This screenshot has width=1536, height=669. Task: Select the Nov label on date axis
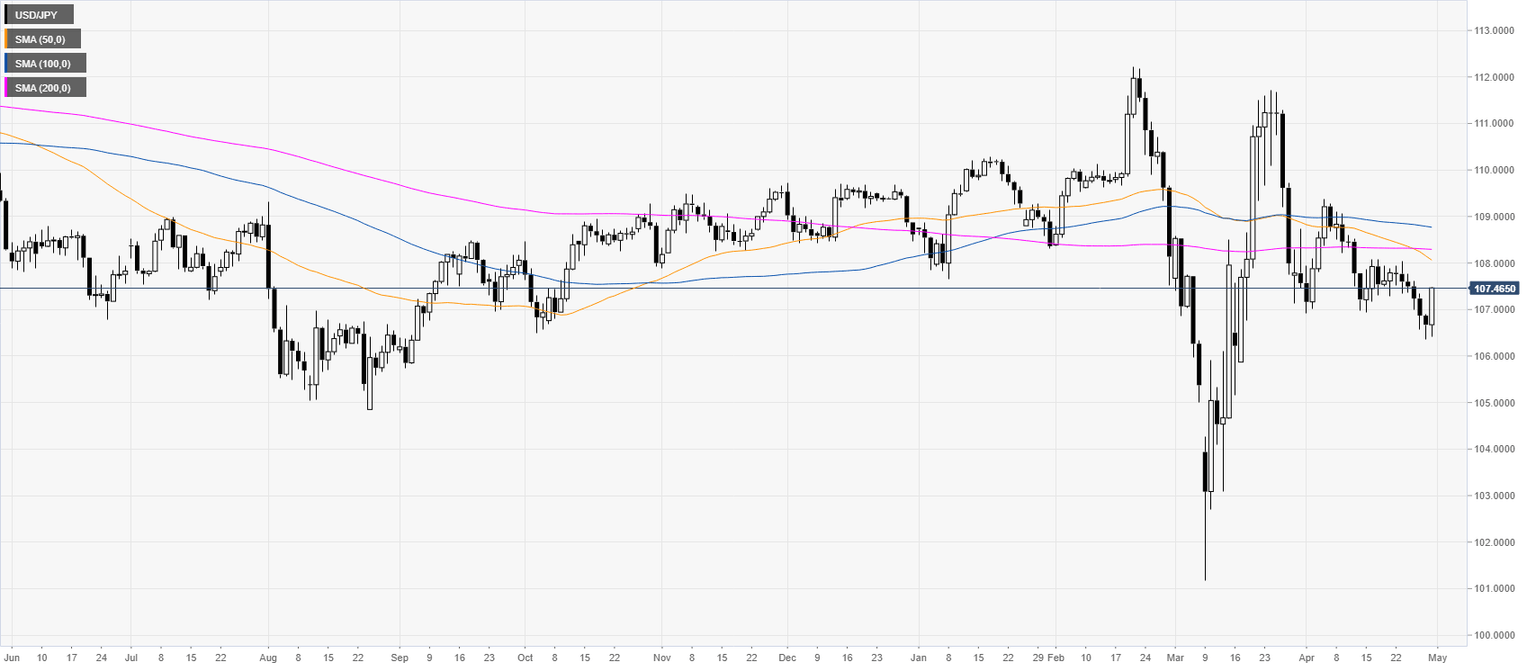coord(660,659)
